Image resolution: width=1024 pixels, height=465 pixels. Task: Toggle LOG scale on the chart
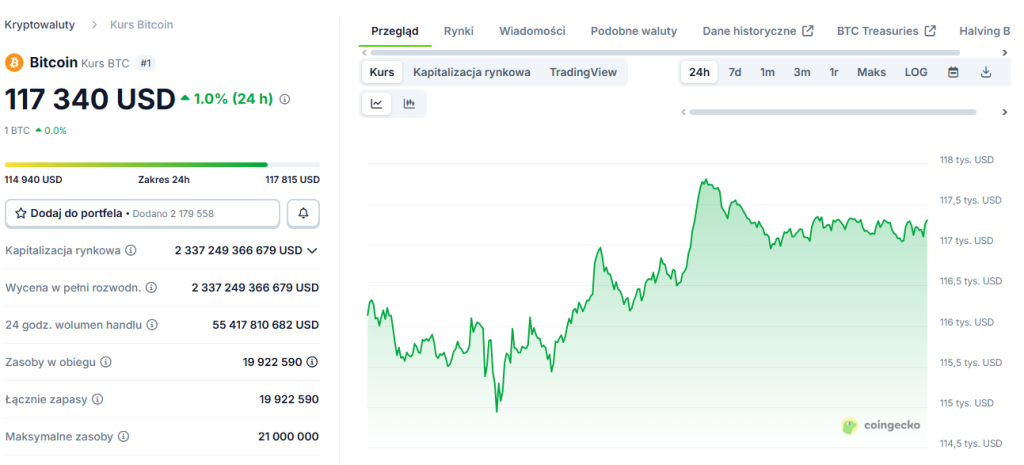[916, 72]
